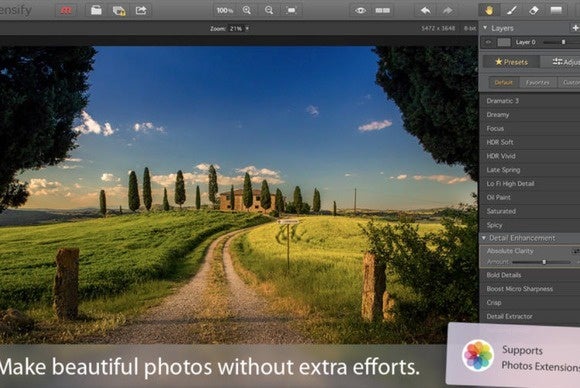Select the Custom presets tab
This screenshot has height=388, width=580.
point(569,82)
